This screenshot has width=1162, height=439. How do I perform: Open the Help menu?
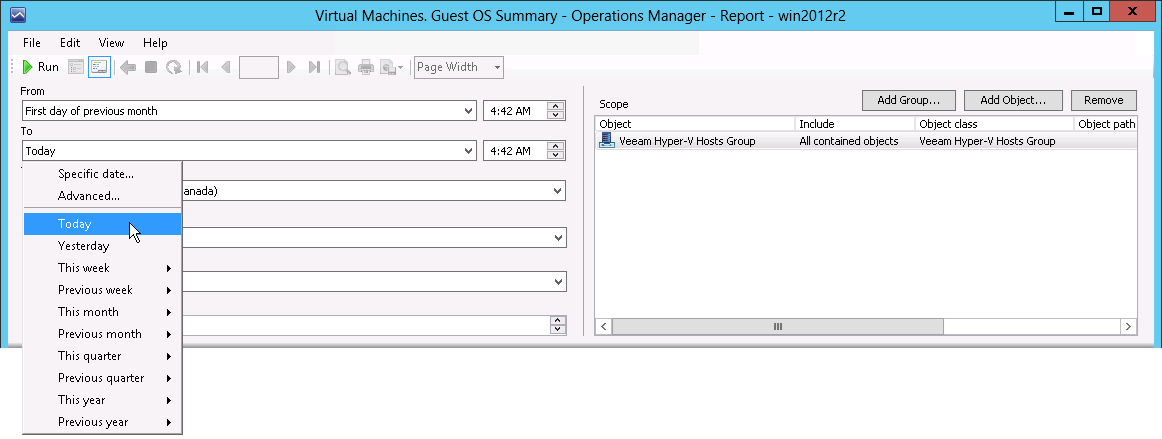point(155,43)
